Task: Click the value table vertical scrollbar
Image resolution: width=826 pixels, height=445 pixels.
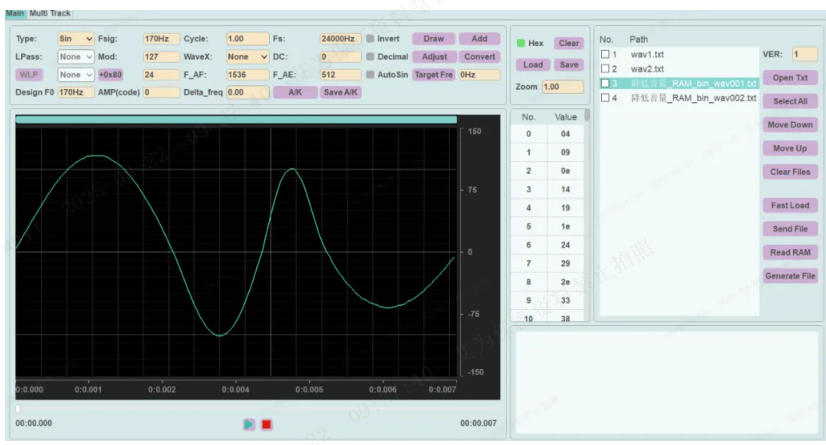Action: 587,115
